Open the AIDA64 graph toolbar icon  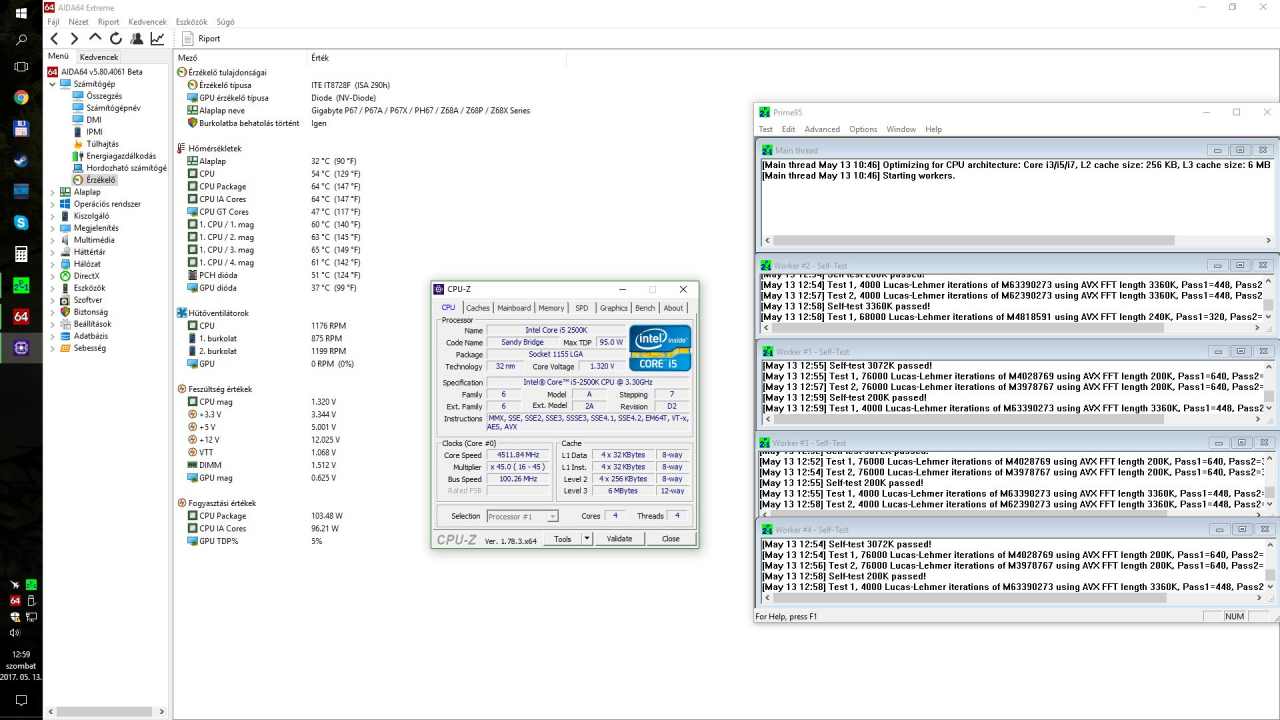[157, 39]
